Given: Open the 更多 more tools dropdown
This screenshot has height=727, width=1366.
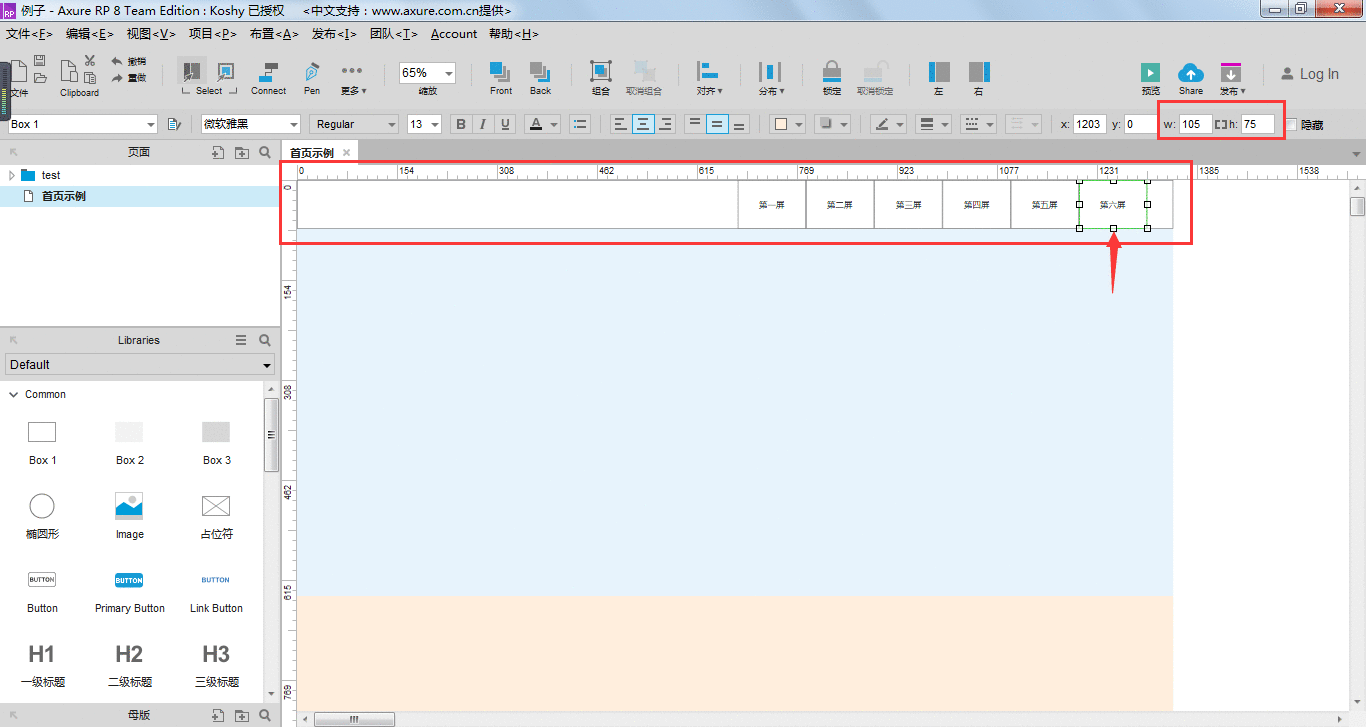Looking at the screenshot, I should pos(352,79).
